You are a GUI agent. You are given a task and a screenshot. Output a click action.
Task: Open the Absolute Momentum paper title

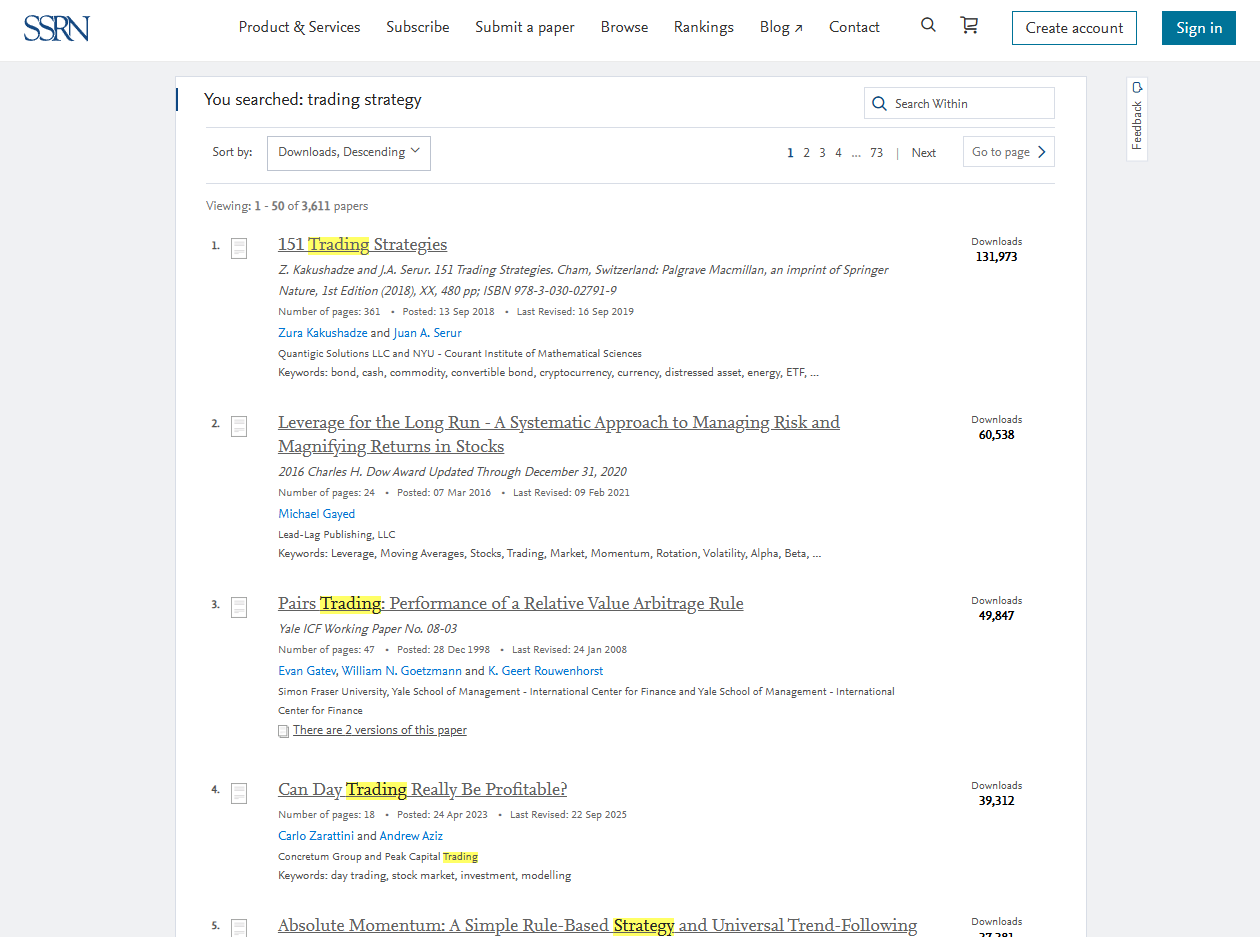click(x=597, y=925)
